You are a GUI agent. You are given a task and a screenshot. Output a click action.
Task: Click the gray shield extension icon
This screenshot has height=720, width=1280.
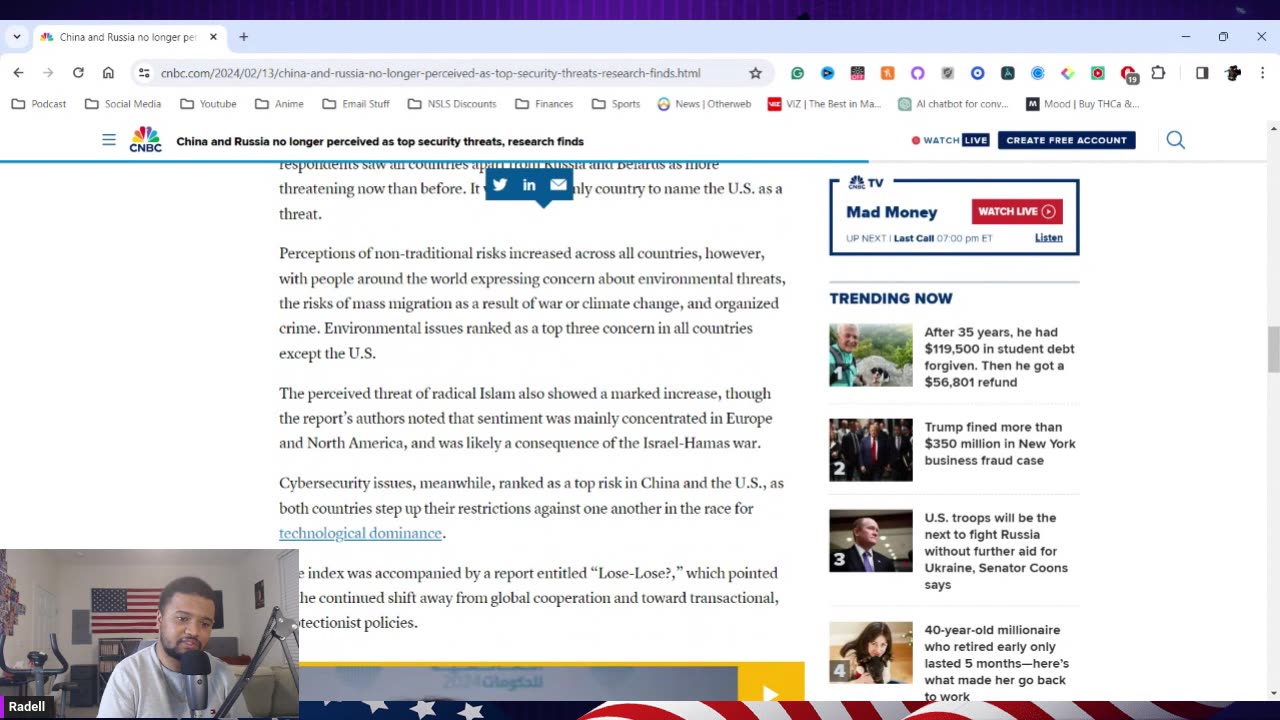(x=947, y=73)
